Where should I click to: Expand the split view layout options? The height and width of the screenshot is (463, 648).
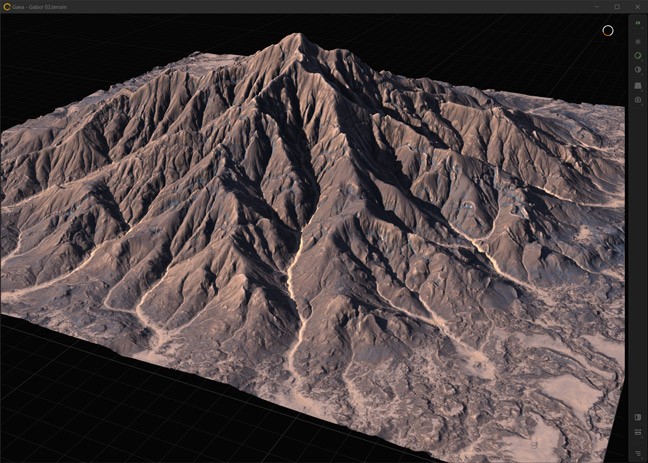638,432
